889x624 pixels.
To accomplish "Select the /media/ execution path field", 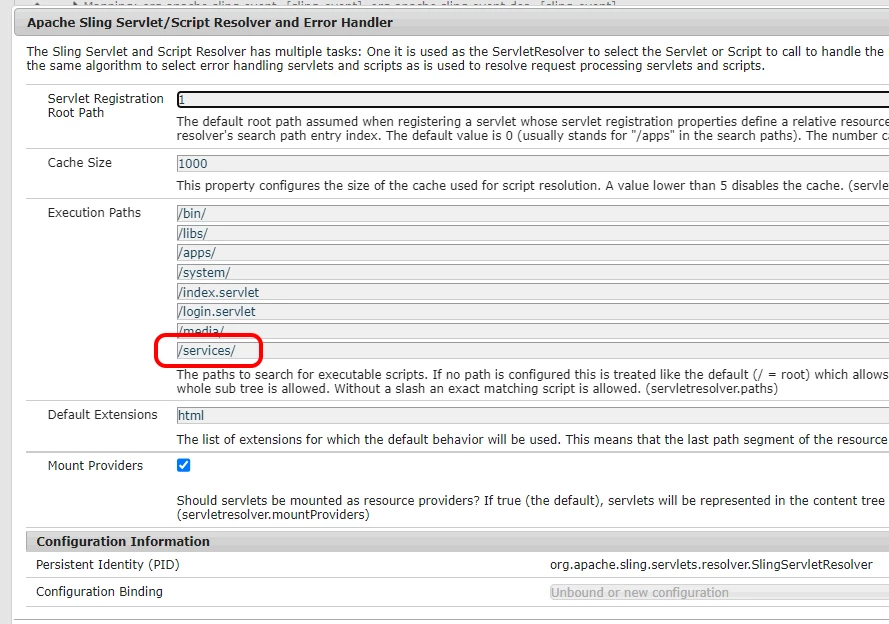I will (533, 331).
